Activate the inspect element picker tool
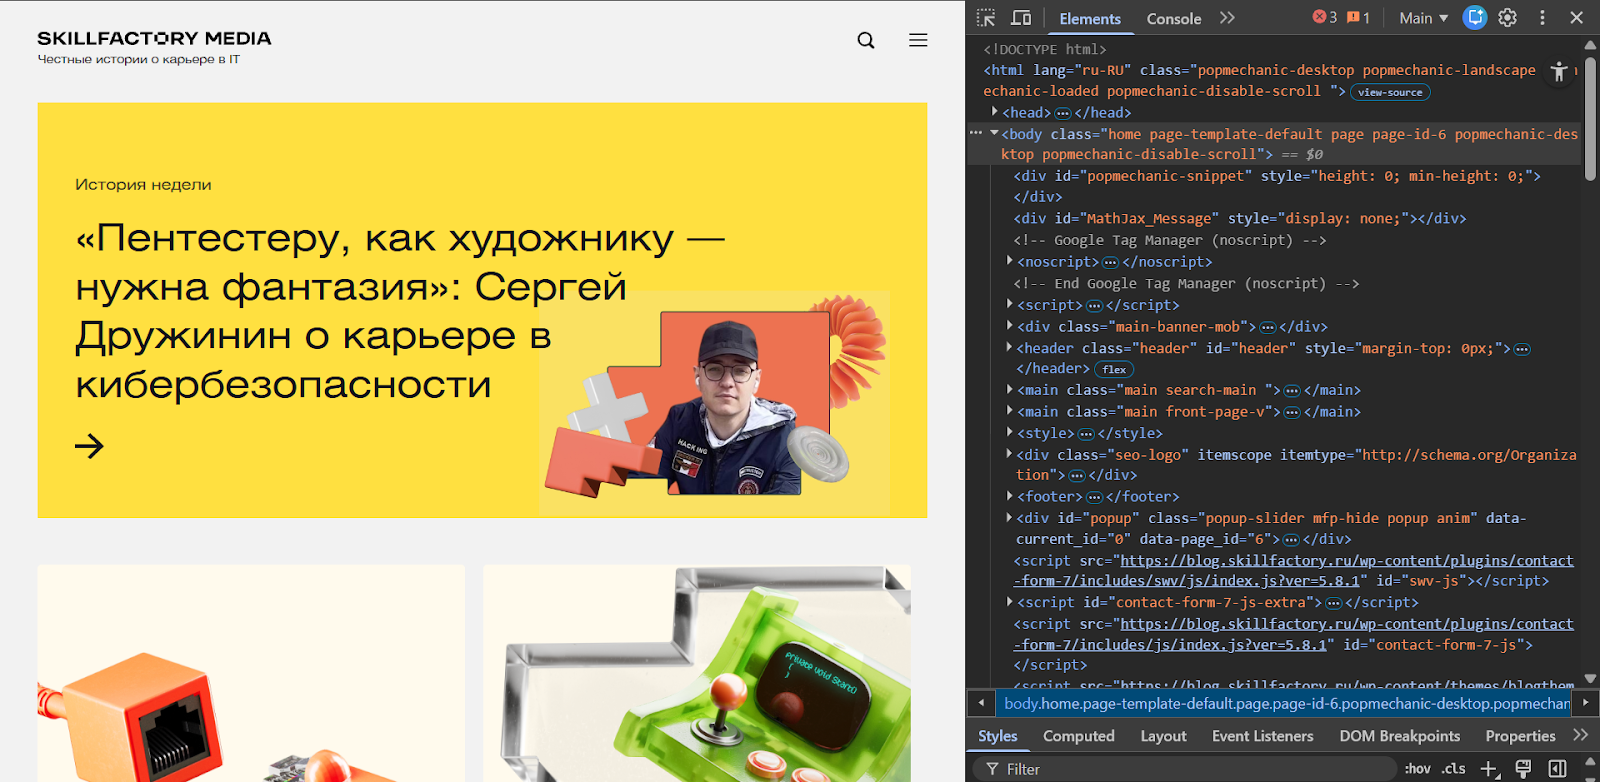This screenshot has width=1600, height=782. pyautogui.click(x=986, y=18)
